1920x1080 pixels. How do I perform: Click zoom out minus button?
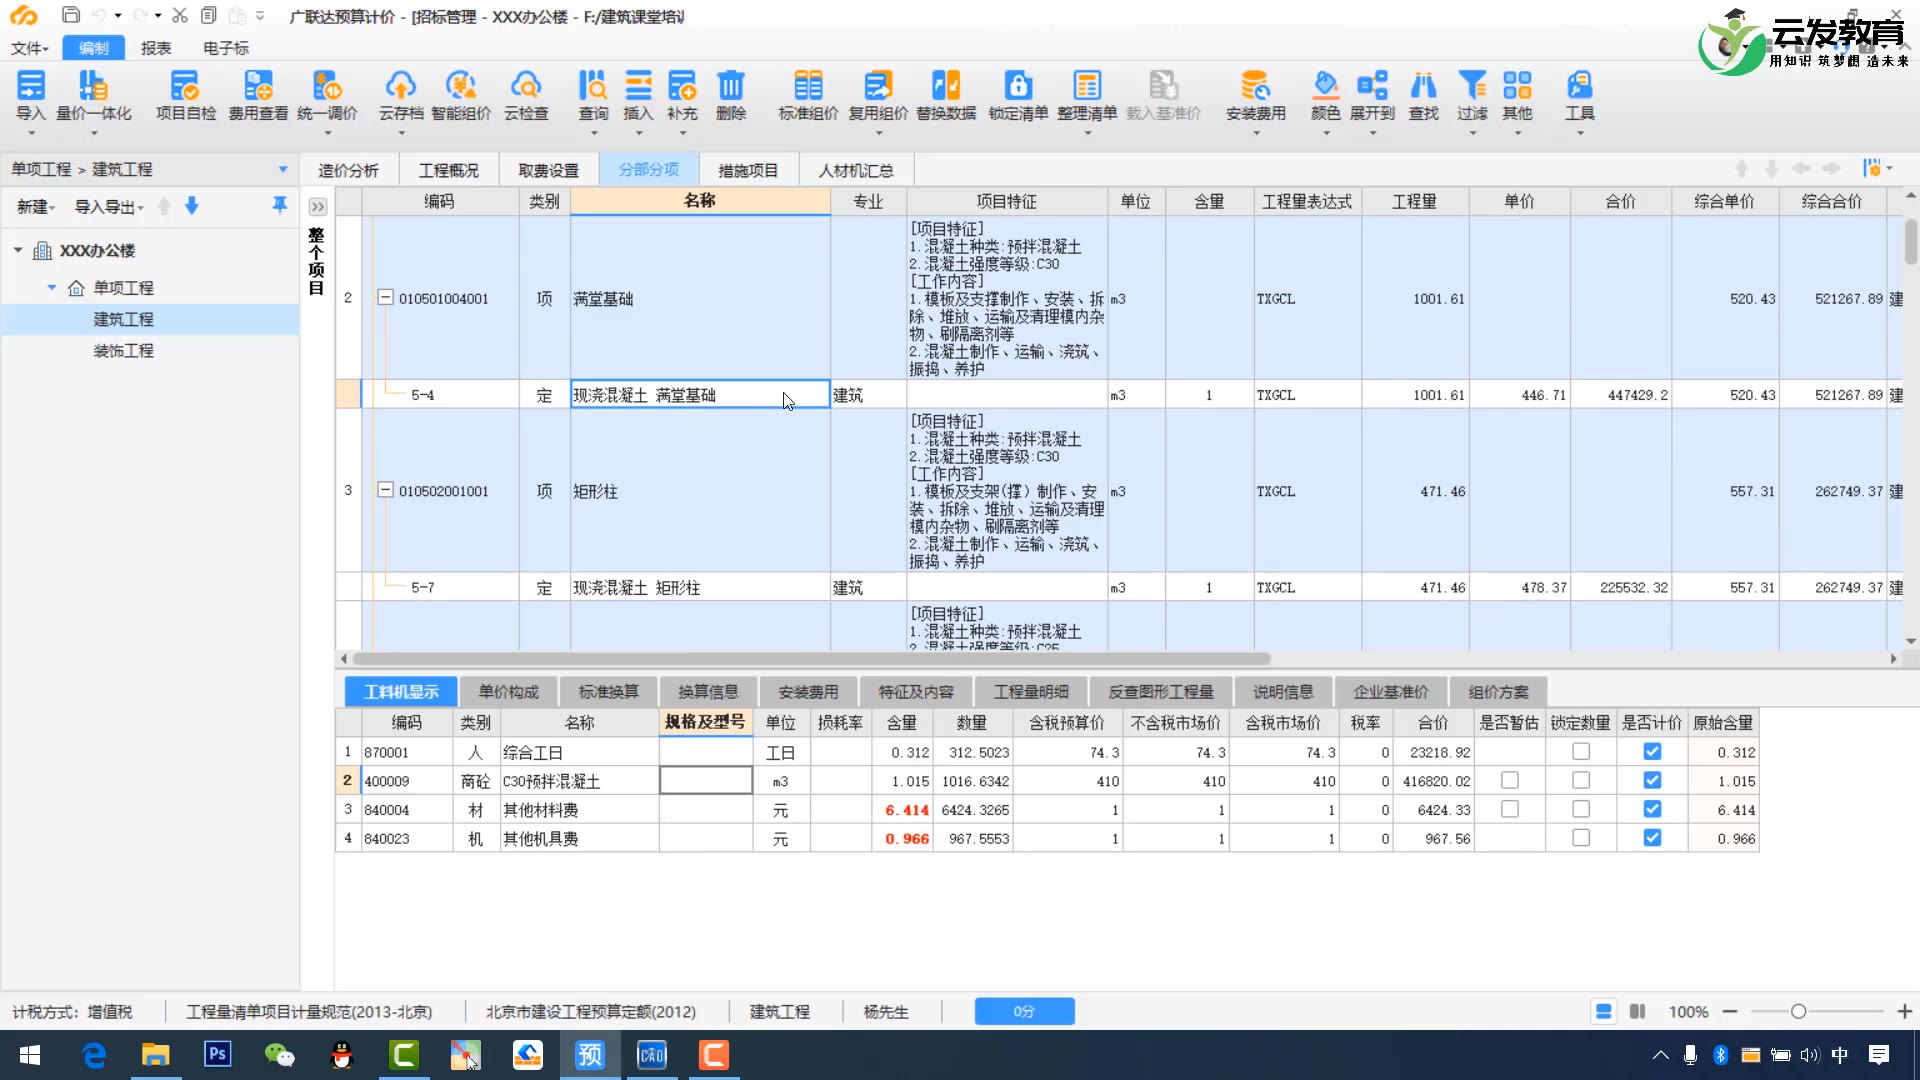[1730, 1011]
